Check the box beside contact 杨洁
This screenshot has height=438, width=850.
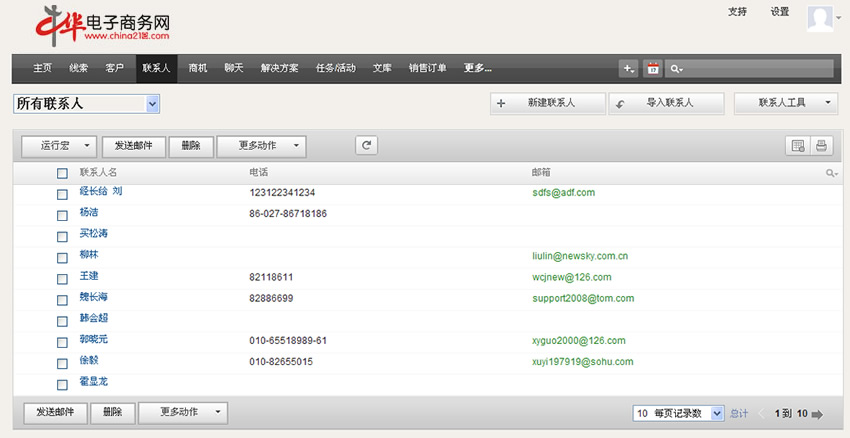point(62,215)
